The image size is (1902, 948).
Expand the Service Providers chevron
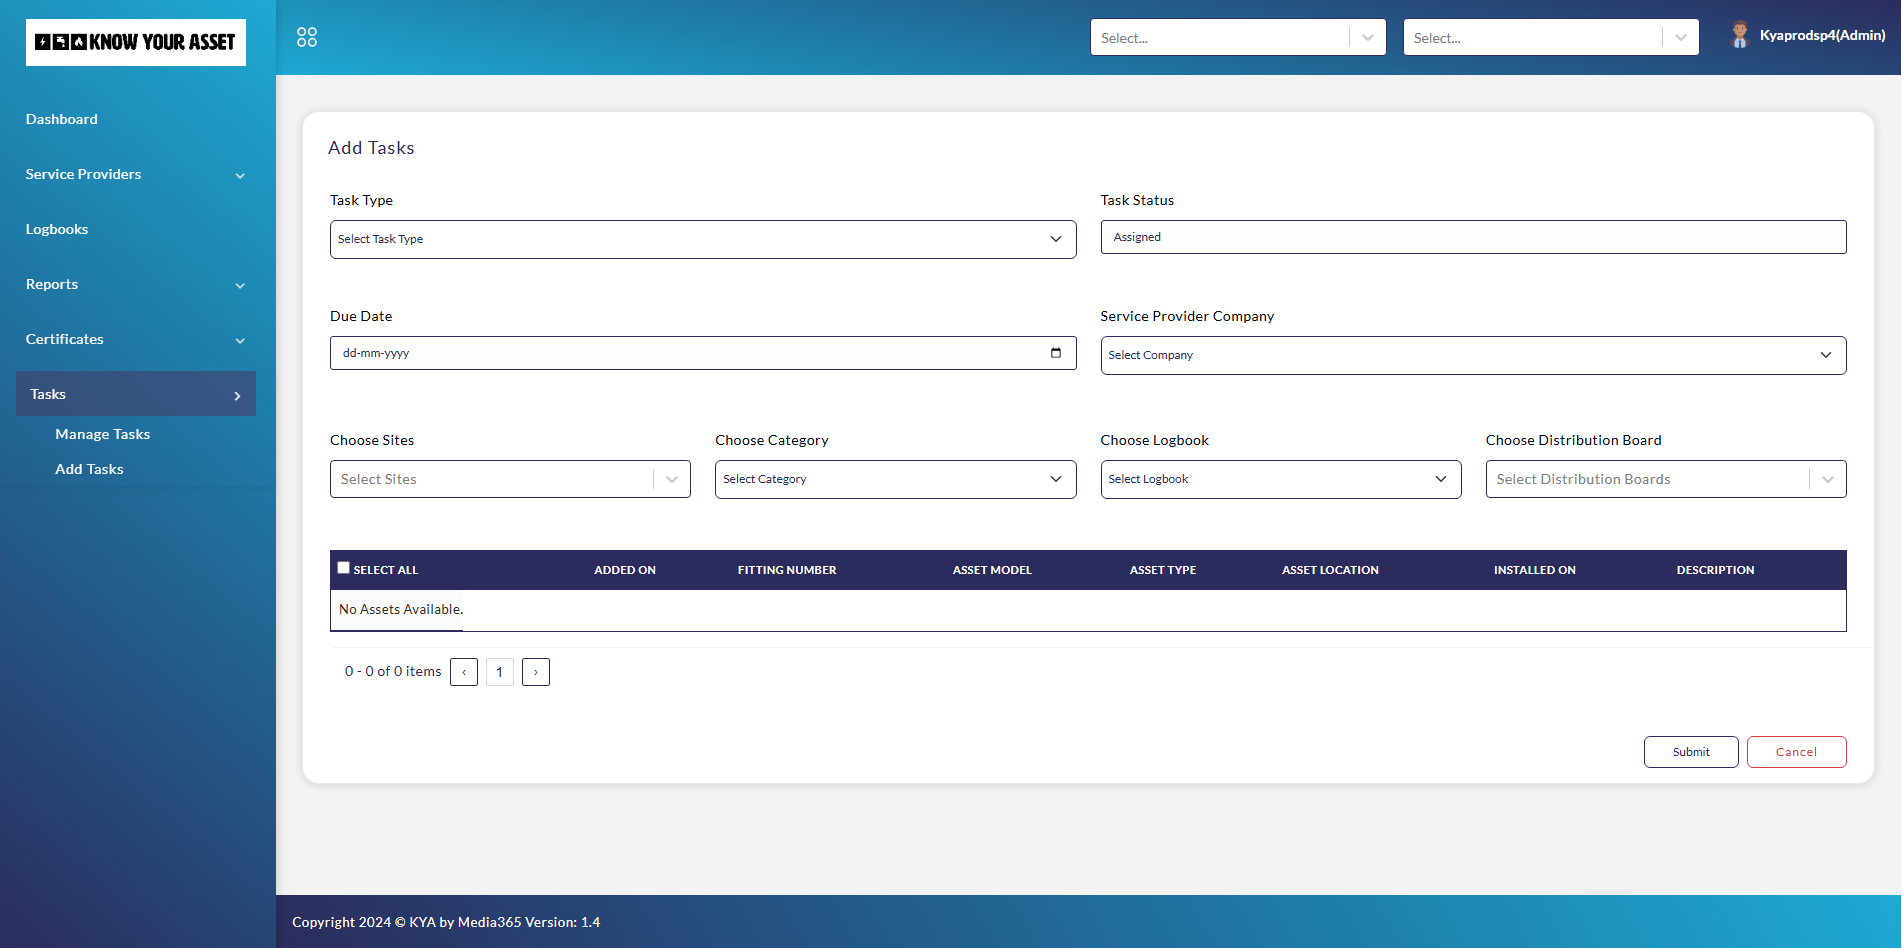coord(240,175)
